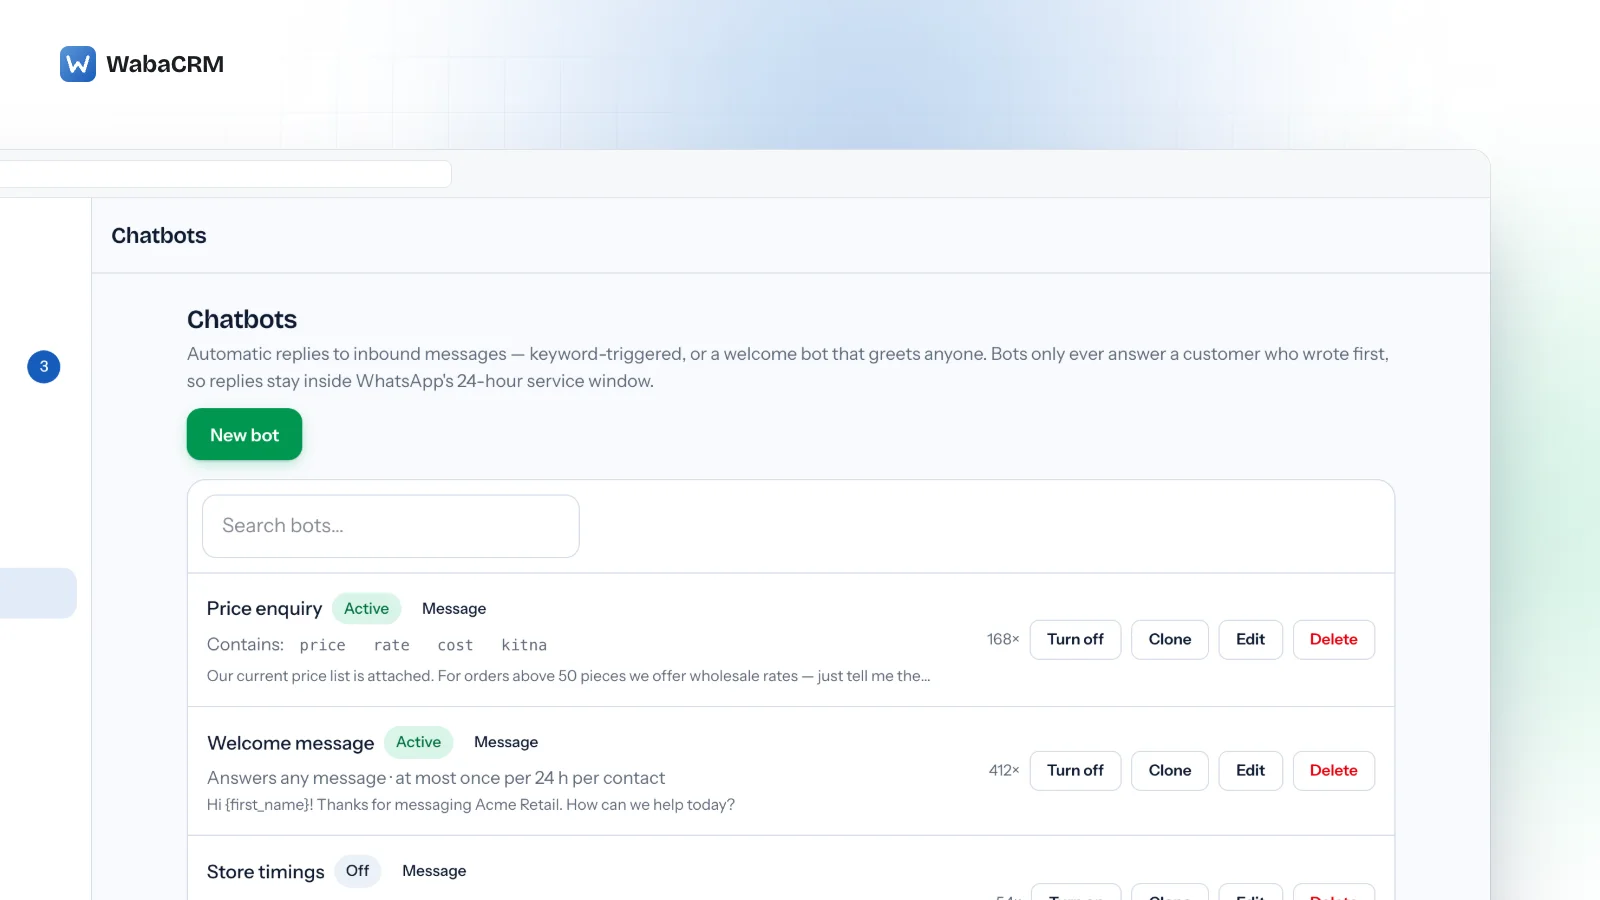The width and height of the screenshot is (1600, 900).
Task: Focus the Search bots field
Action: pyautogui.click(x=391, y=526)
